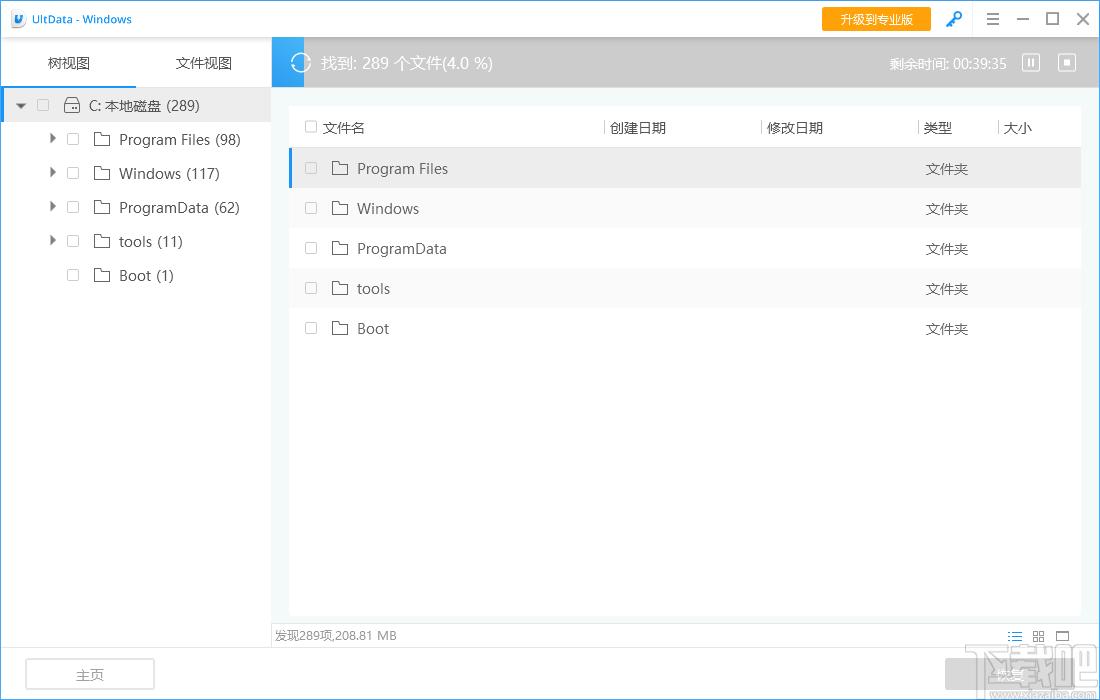Screen dimensions: 1100x700
Task: Click tools folder icon in file list
Action: click(340, 288)
